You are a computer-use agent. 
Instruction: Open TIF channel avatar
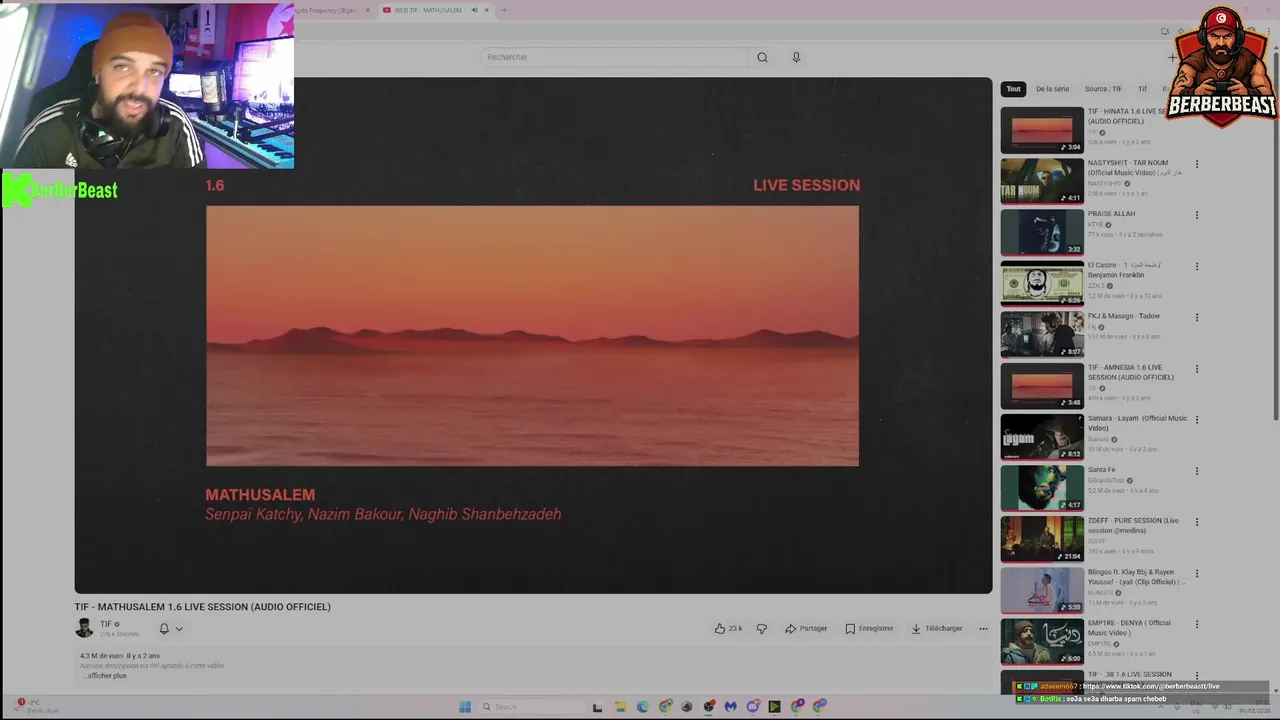click(x=84, y=628)
